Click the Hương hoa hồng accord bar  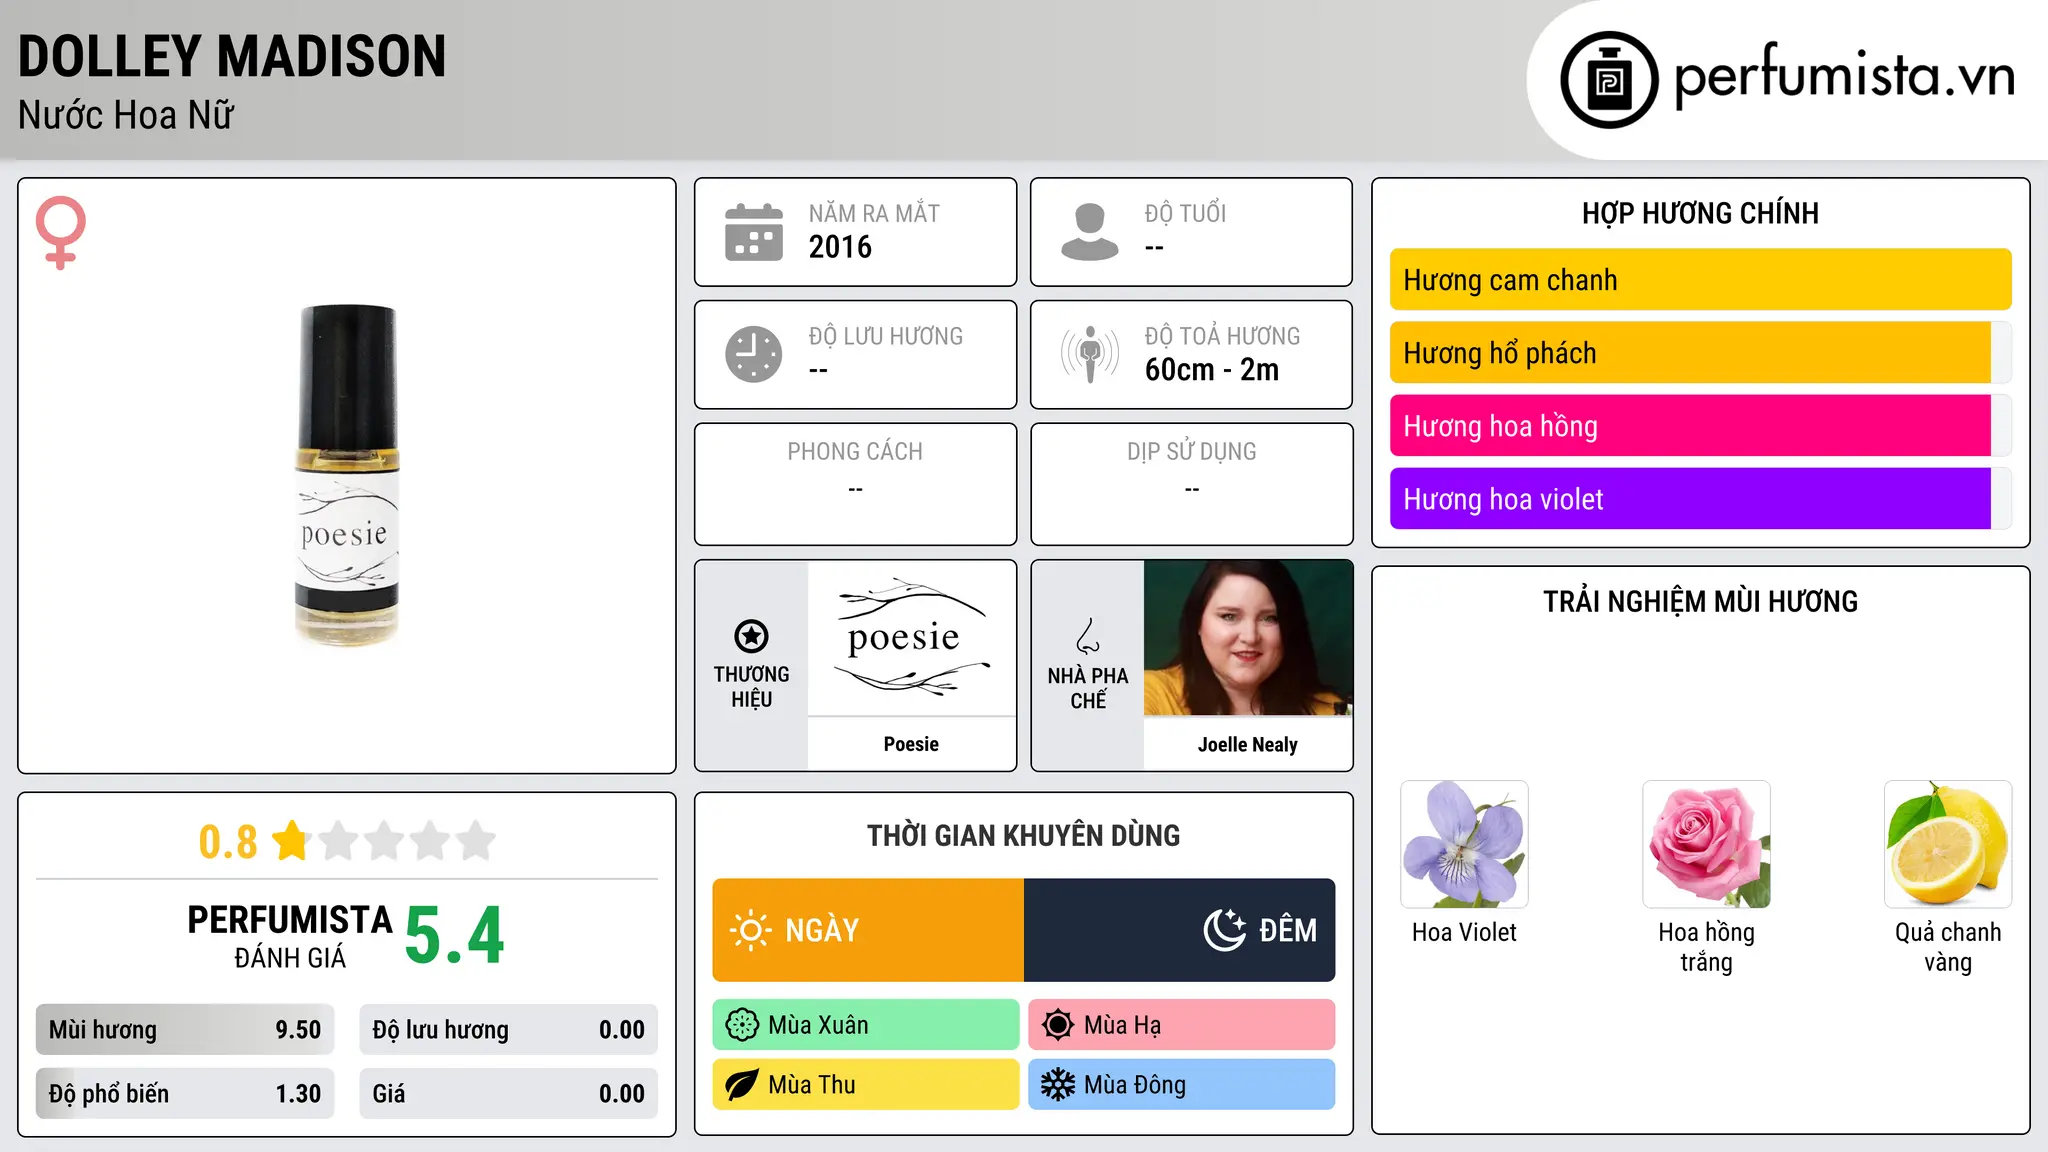(1700, 426)
